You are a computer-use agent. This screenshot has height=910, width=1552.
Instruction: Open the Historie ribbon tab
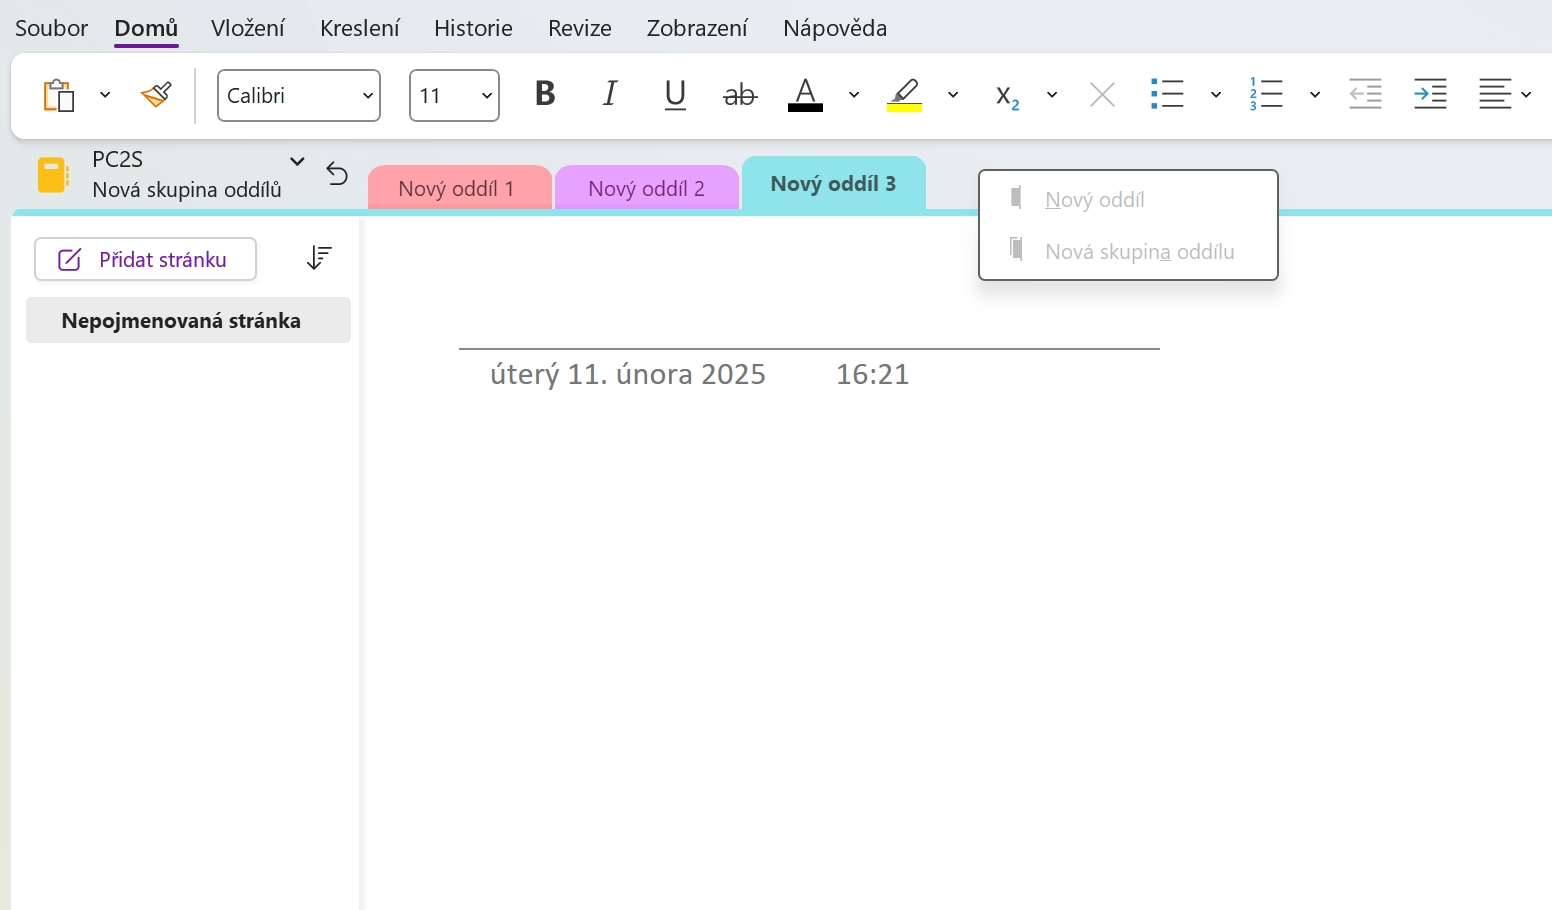click(x=473, y=28)
